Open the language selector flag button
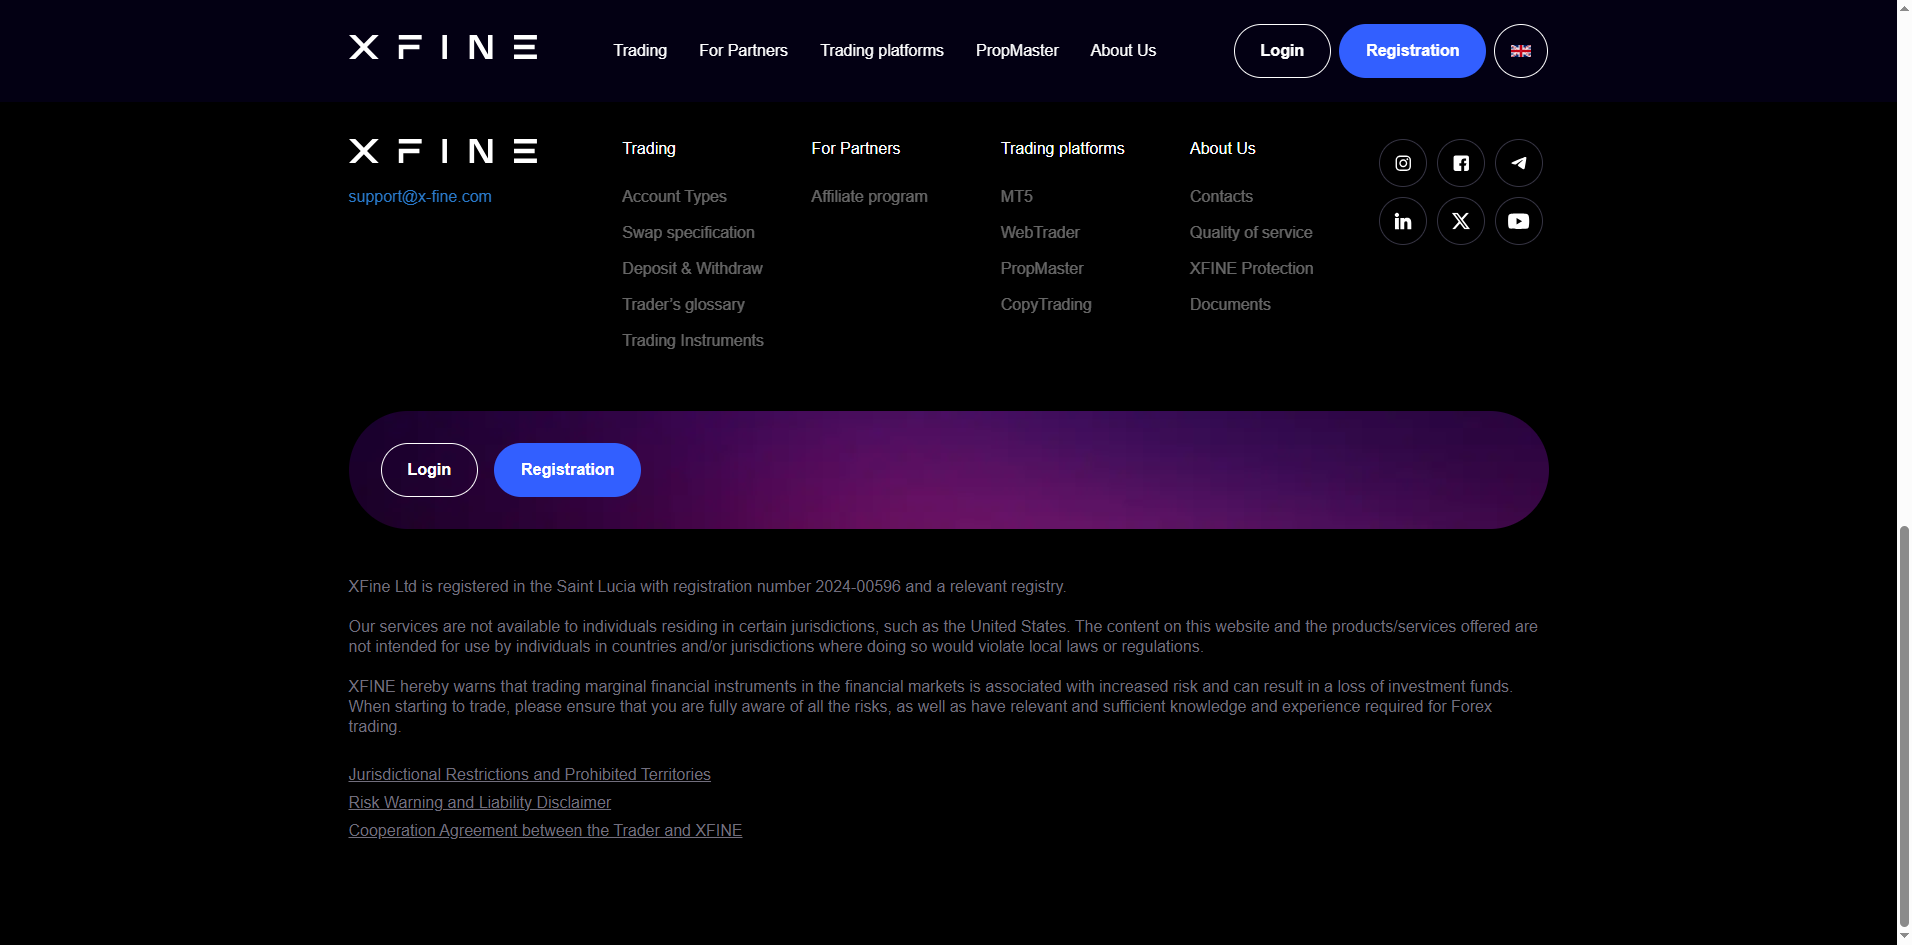This screenshot has width=1912, height=945. pos(1520,51)
